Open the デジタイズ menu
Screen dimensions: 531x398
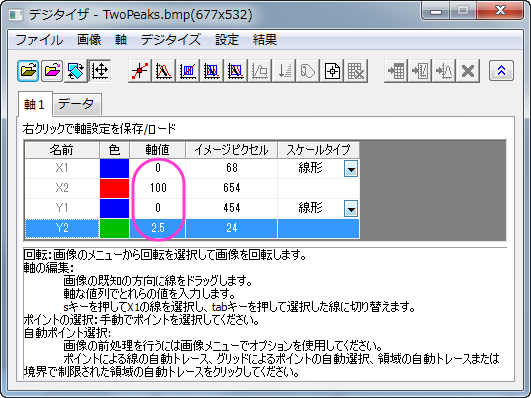[x=171, y=40]
